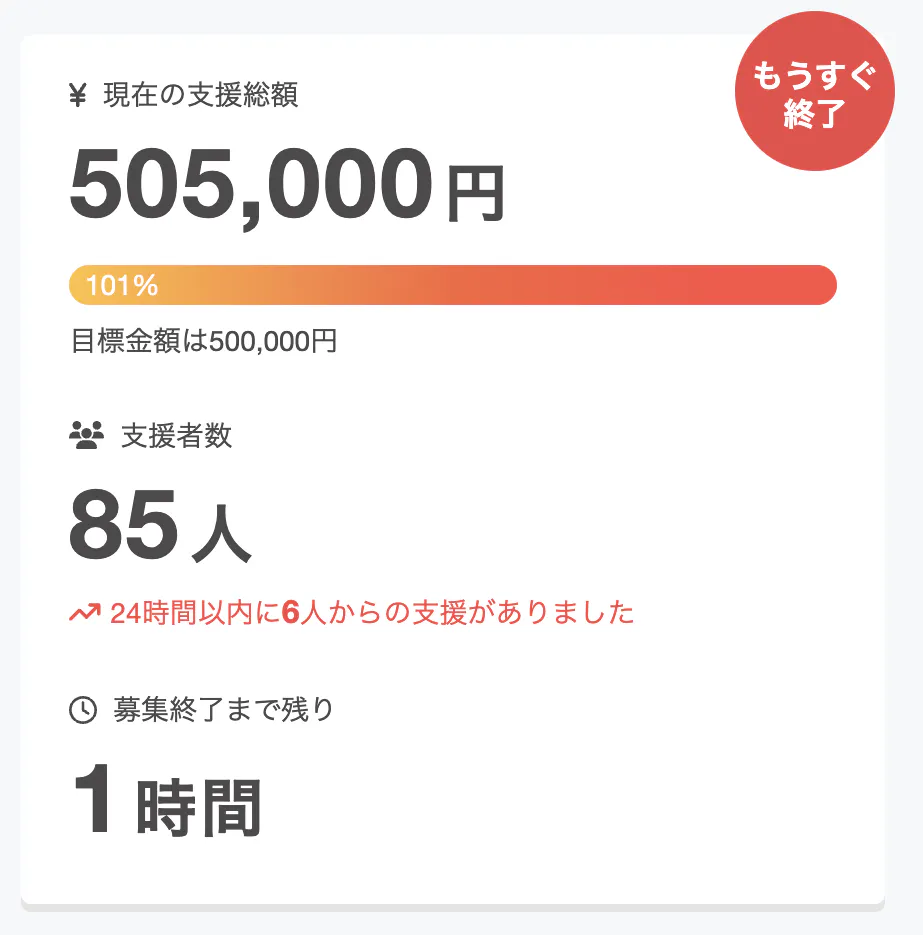Click the yellow left end of the funding progress bar
The width and height of the screenshot is (923, 935).
pyautogui.click(x=80, y=285)
